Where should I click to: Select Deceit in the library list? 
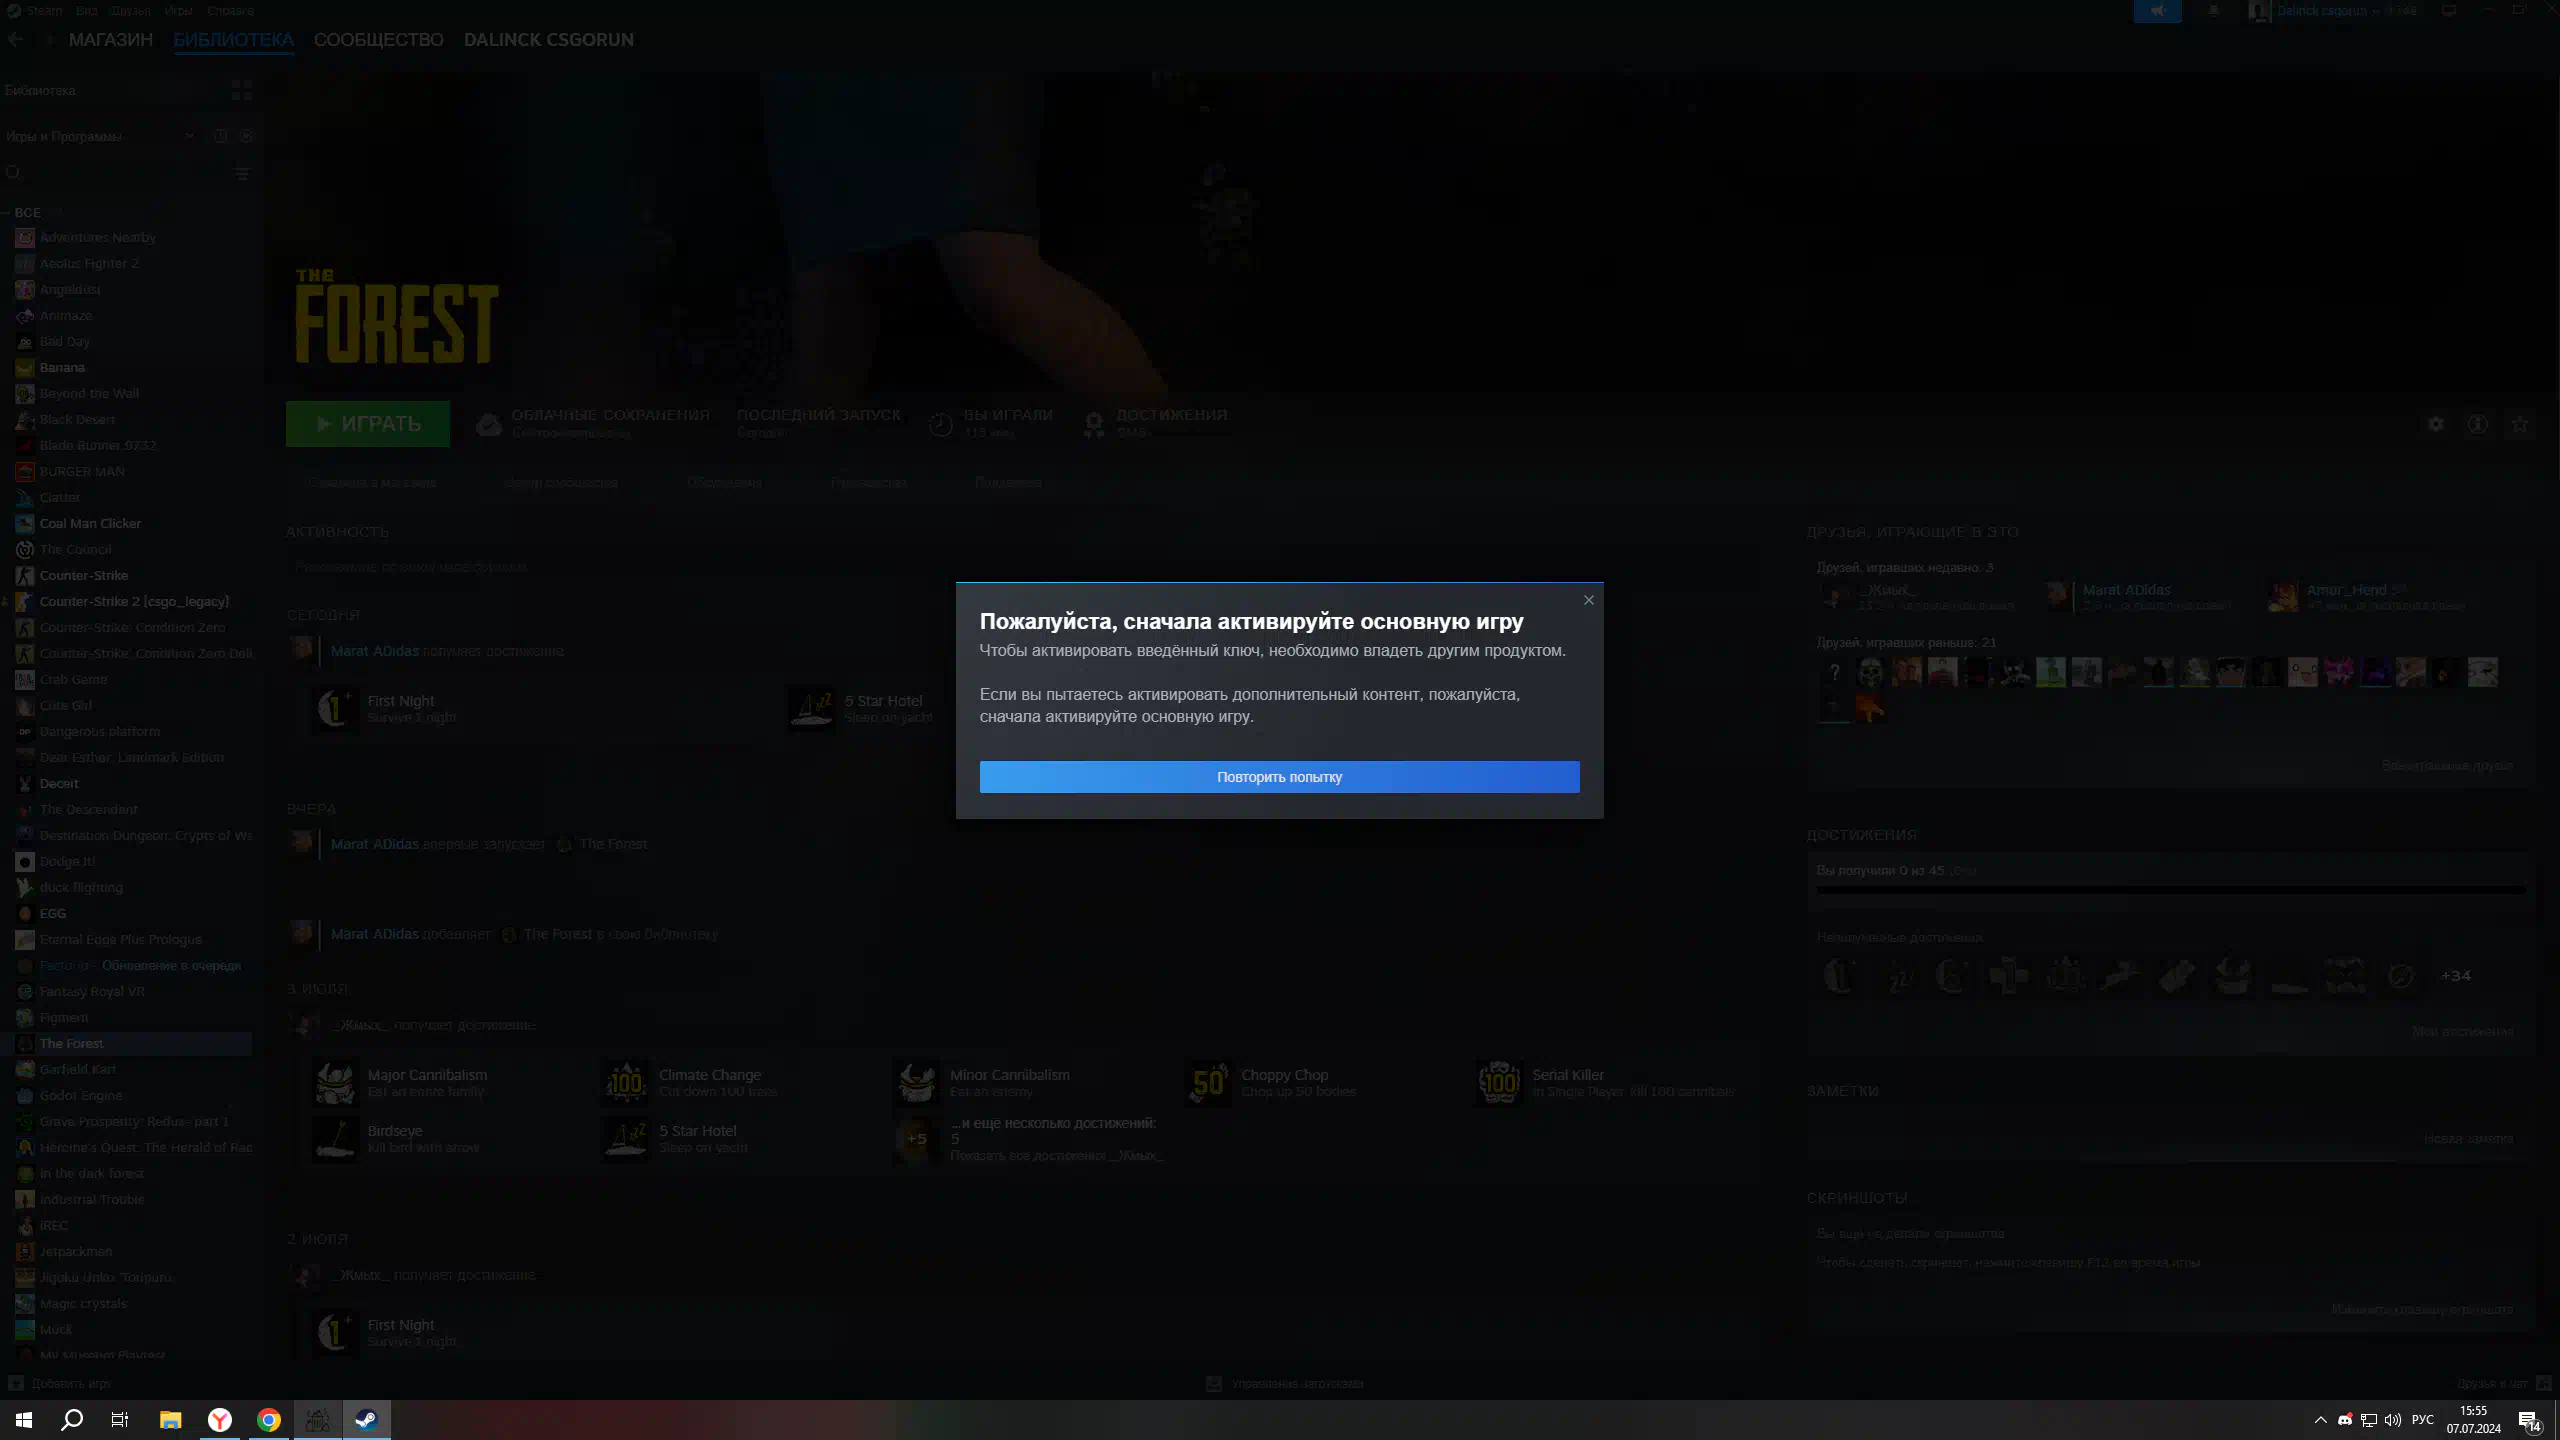(59, 784)
